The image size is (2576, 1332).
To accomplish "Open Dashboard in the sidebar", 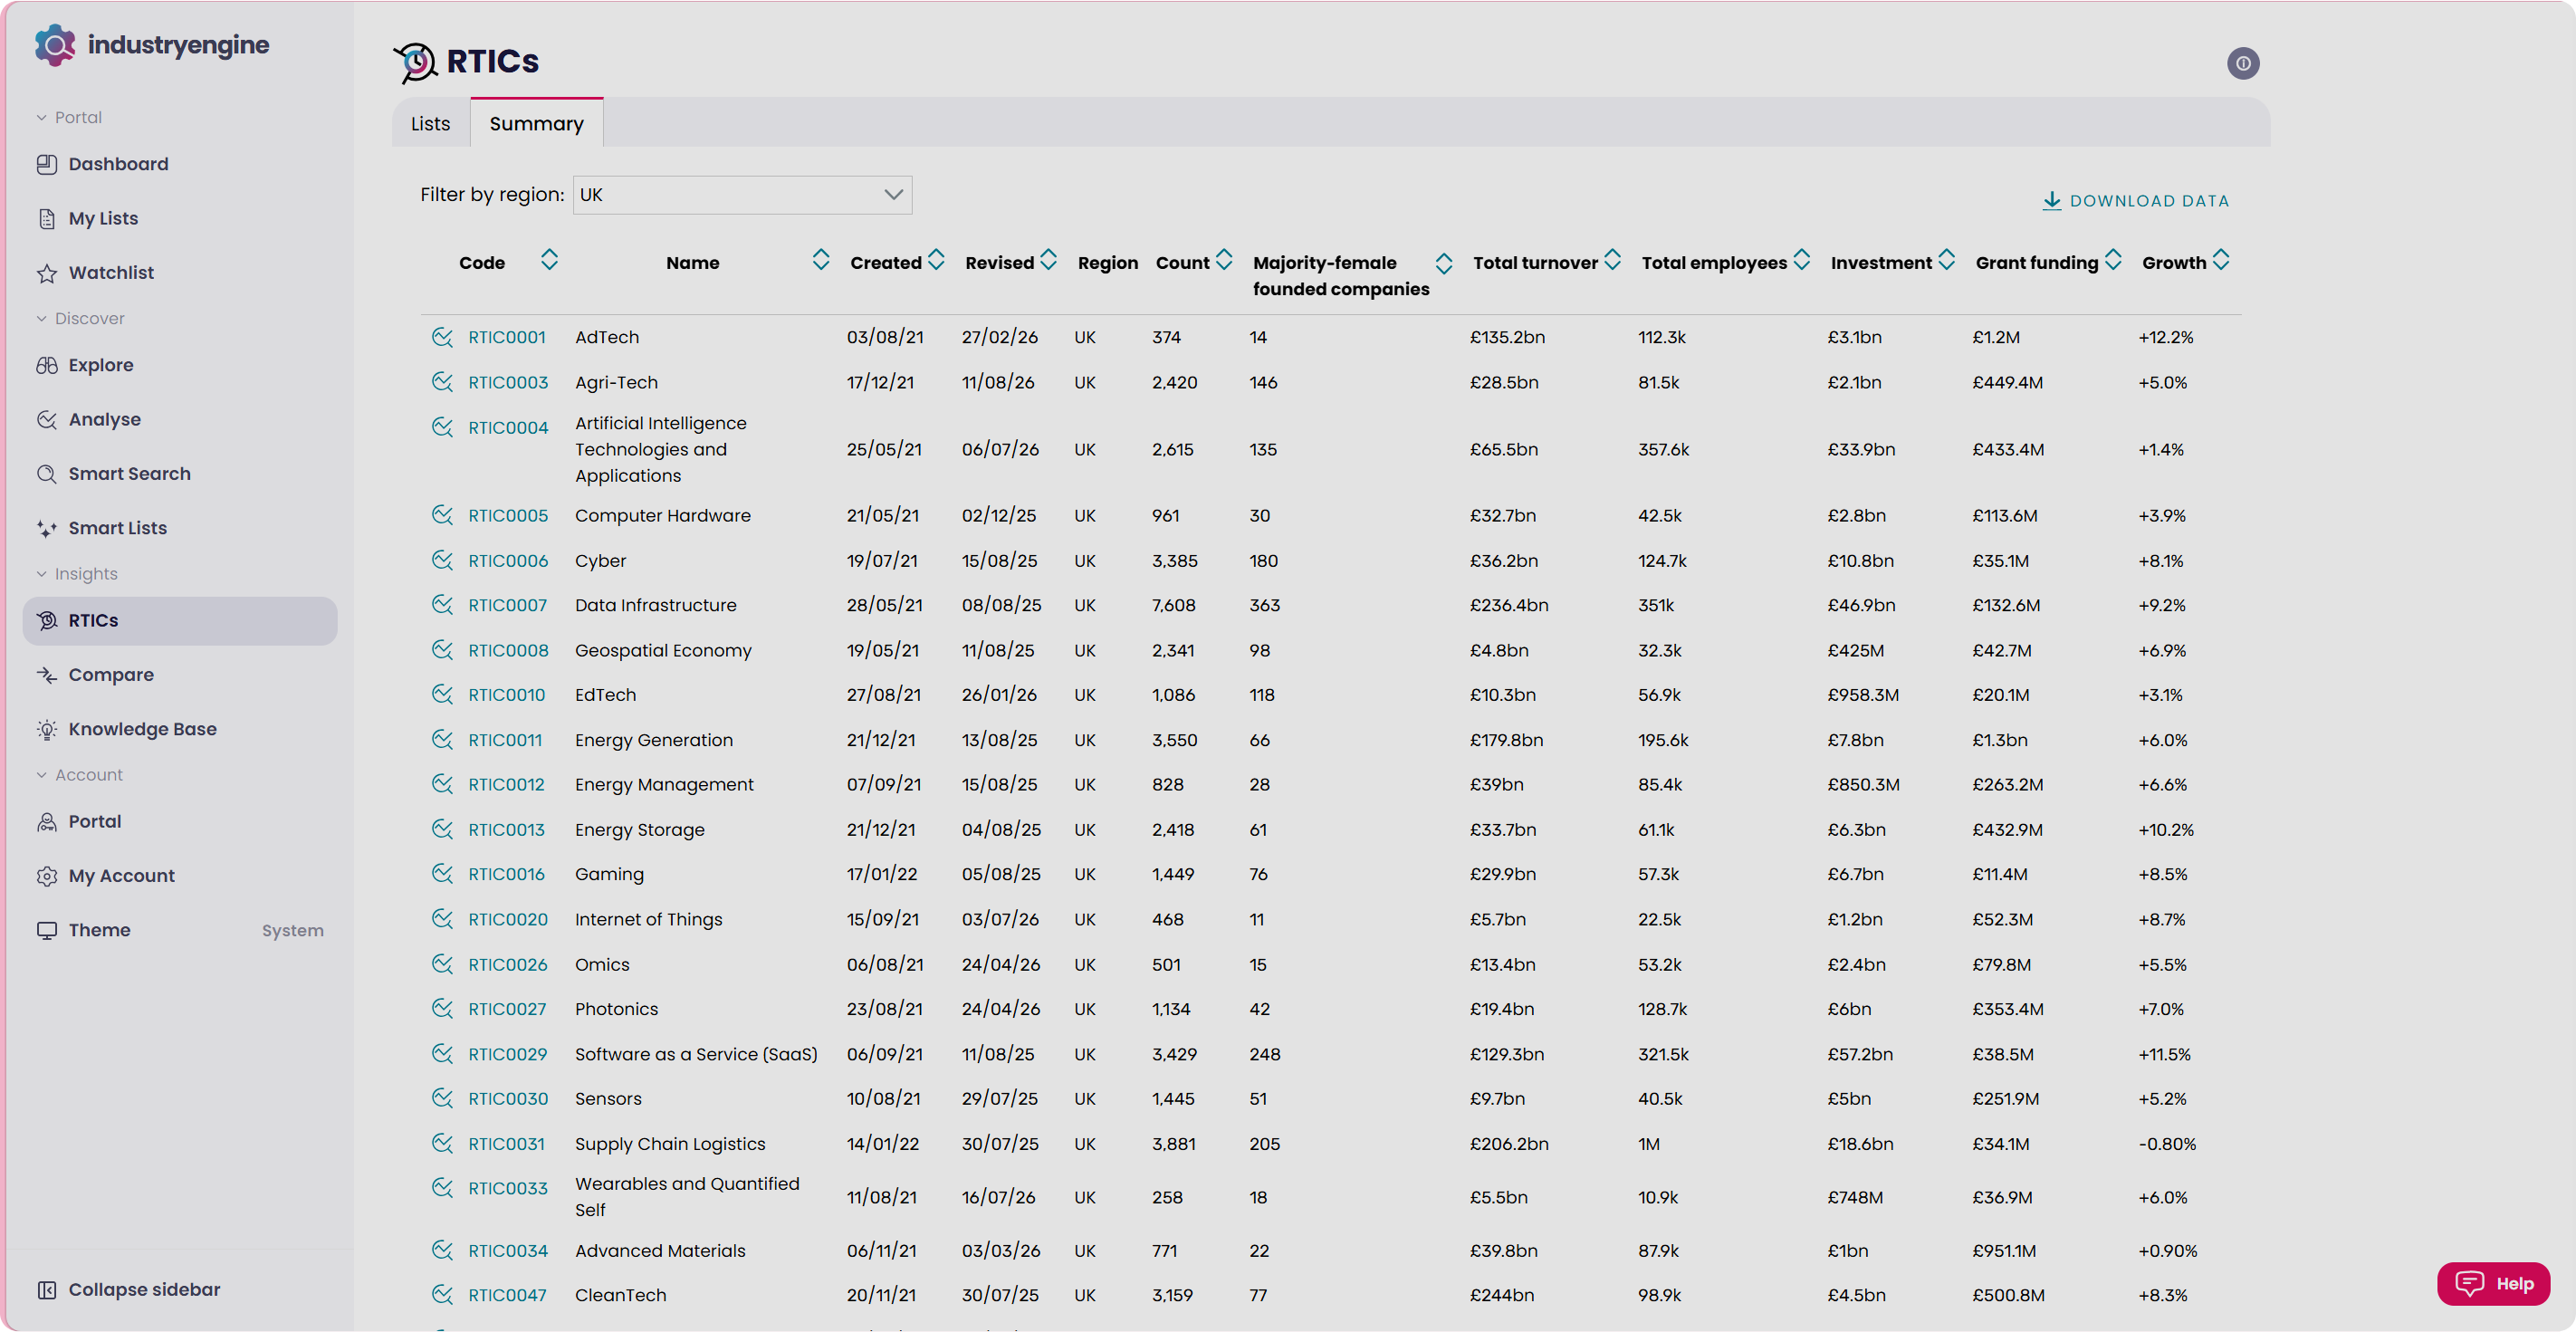I will pos(180,164).
